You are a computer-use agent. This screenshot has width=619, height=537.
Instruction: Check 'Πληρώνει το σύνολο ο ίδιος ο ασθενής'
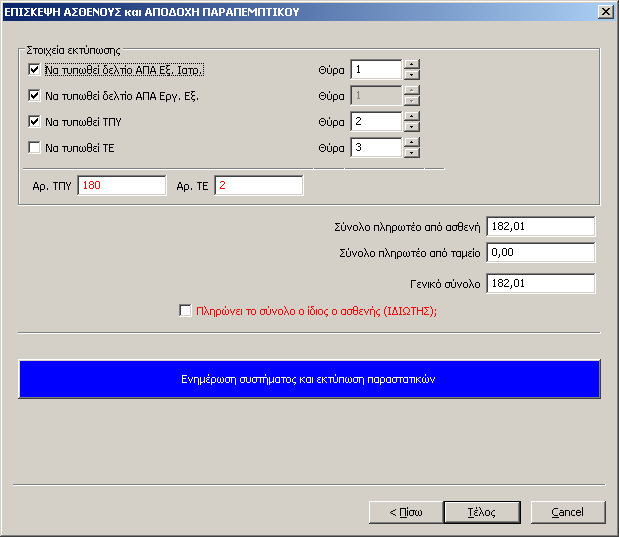click(x=185, y=311)
